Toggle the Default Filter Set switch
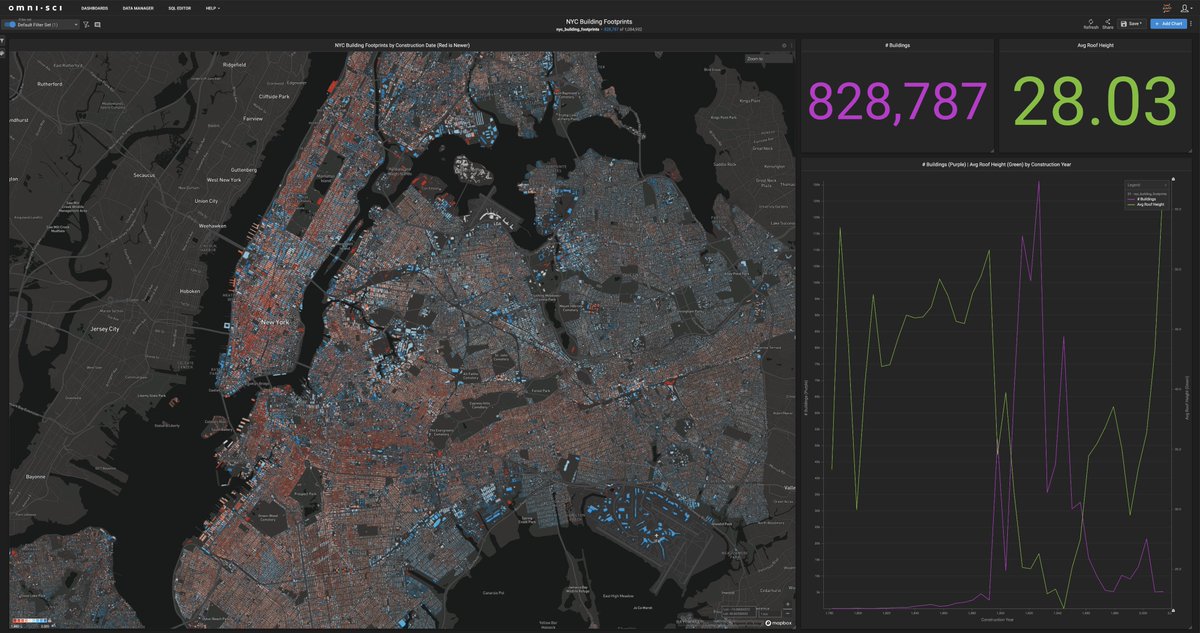Viewport: 1200px width, 633px height. 11,24
